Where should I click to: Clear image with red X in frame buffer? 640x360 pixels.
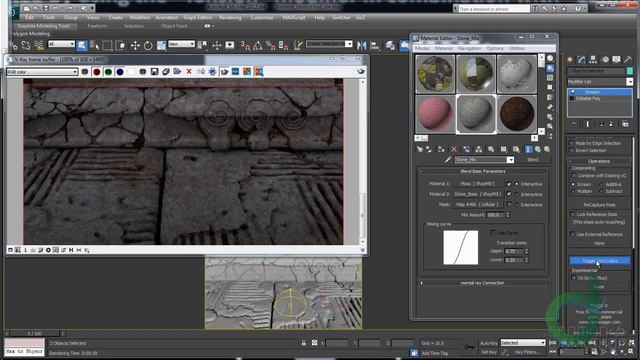(x=189, y=72)
